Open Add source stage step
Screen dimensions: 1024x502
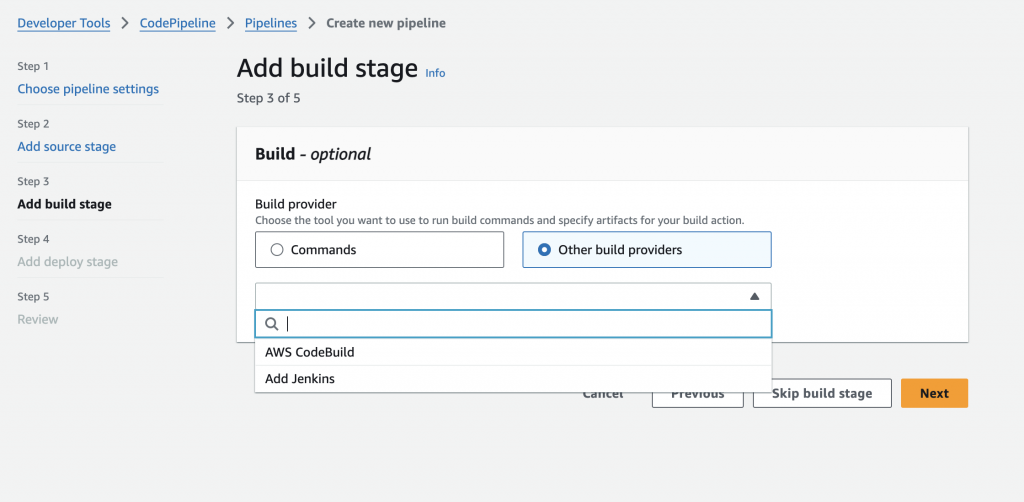[66, 147]
